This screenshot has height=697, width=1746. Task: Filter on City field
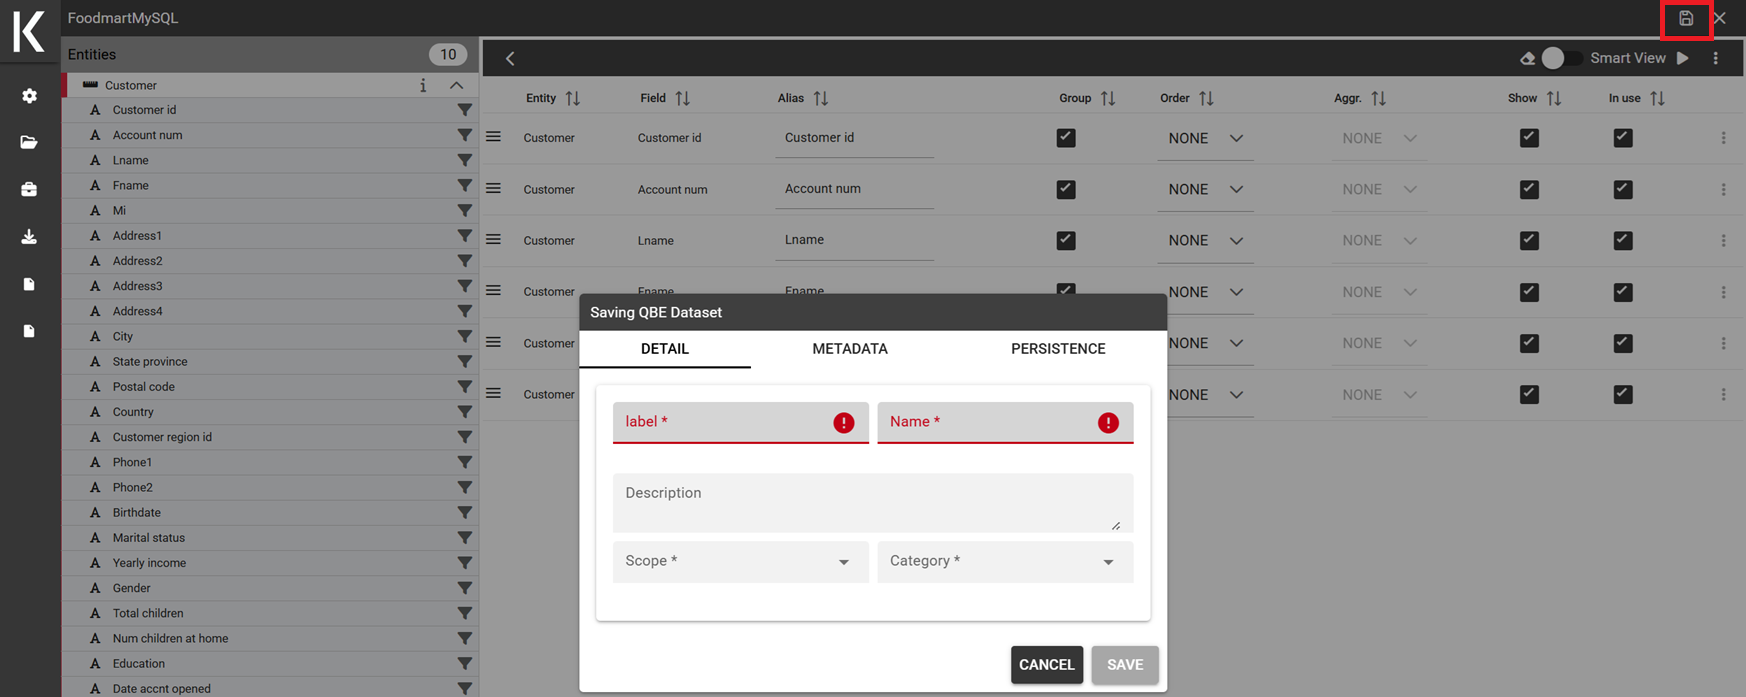pos(465,336)
